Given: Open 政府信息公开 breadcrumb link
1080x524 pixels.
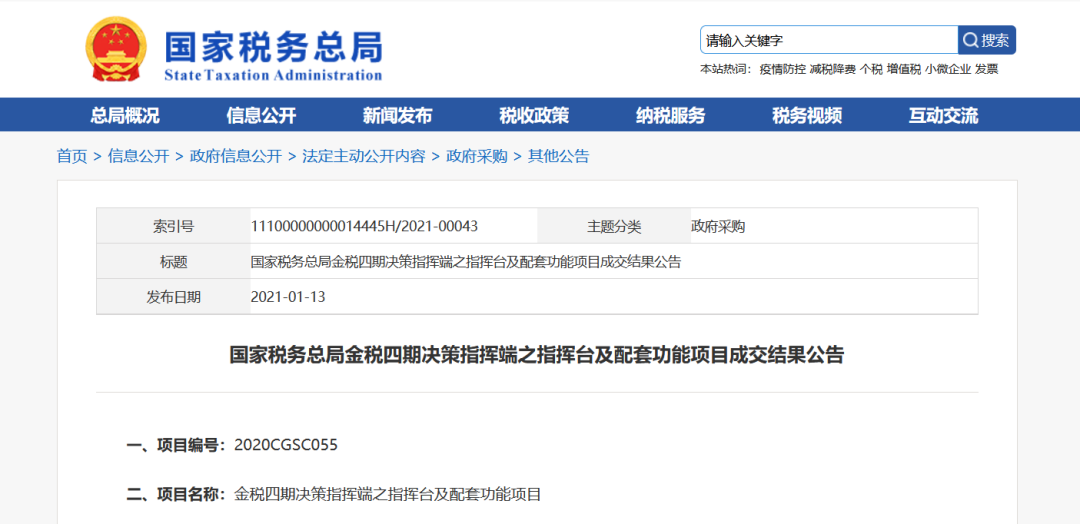Looking at the screenshot, I should (x=236, y=156).
